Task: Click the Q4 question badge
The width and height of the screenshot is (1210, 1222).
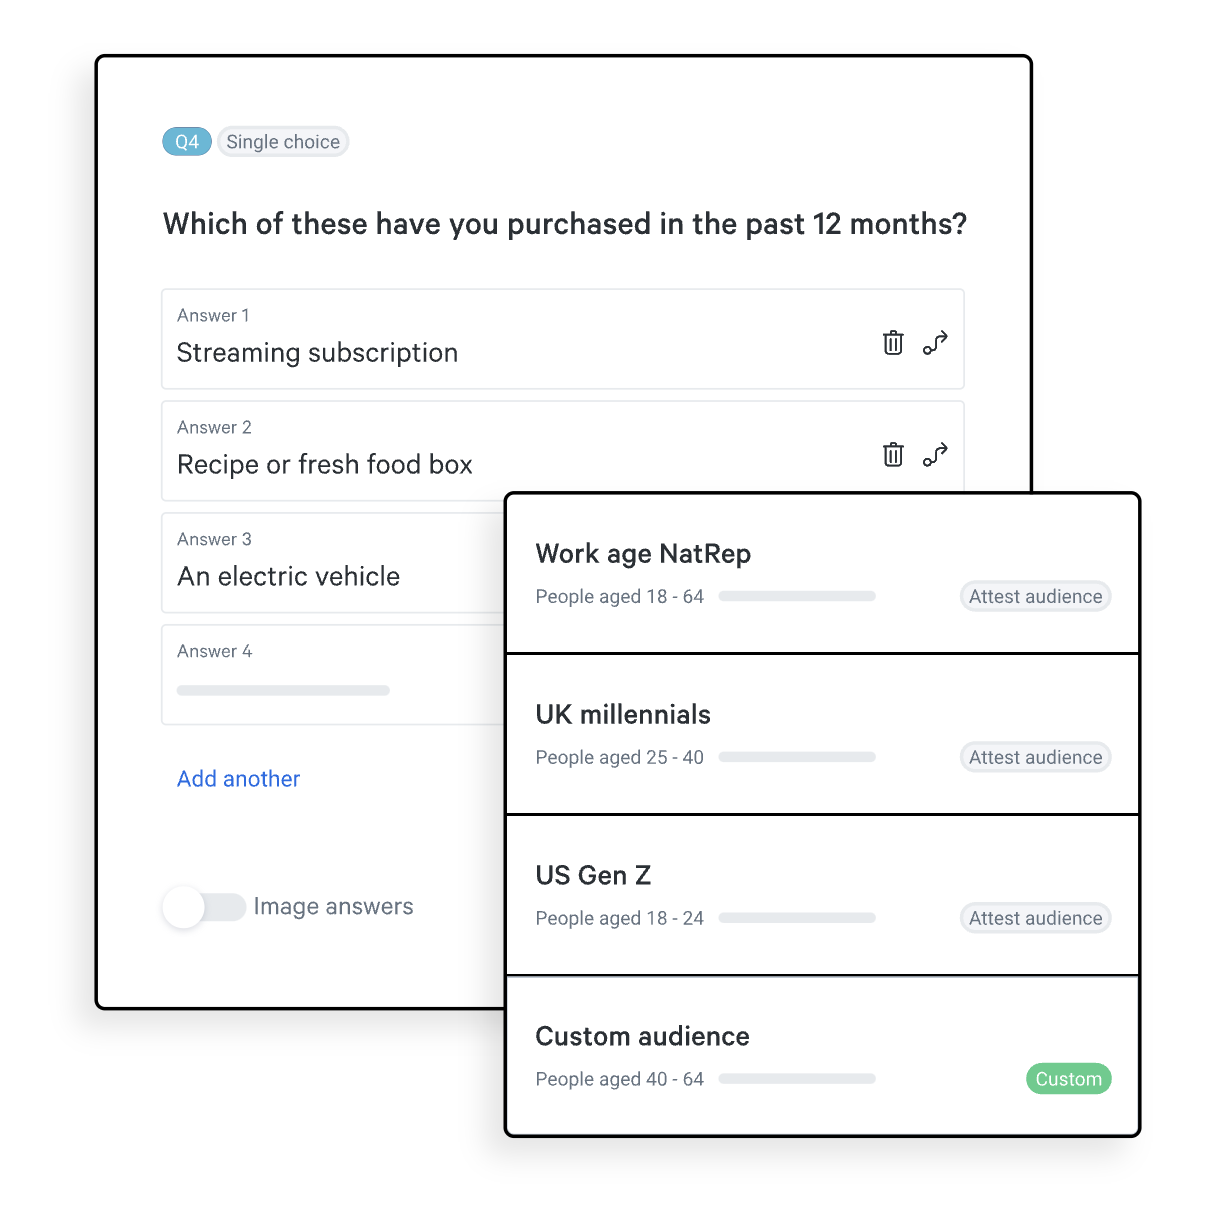Action: point(187,142)
